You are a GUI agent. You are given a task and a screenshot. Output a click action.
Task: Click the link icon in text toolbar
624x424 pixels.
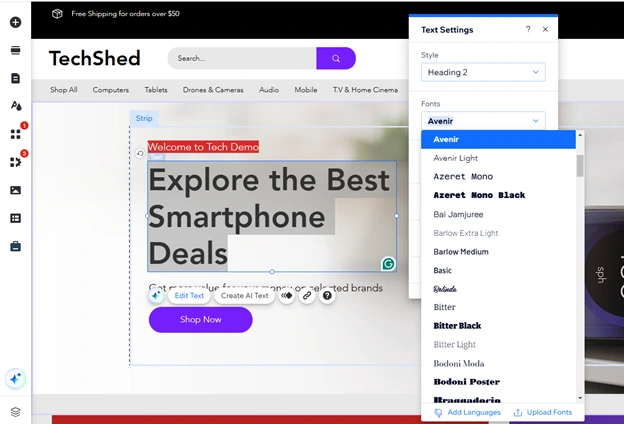click(x=307, y=296)
